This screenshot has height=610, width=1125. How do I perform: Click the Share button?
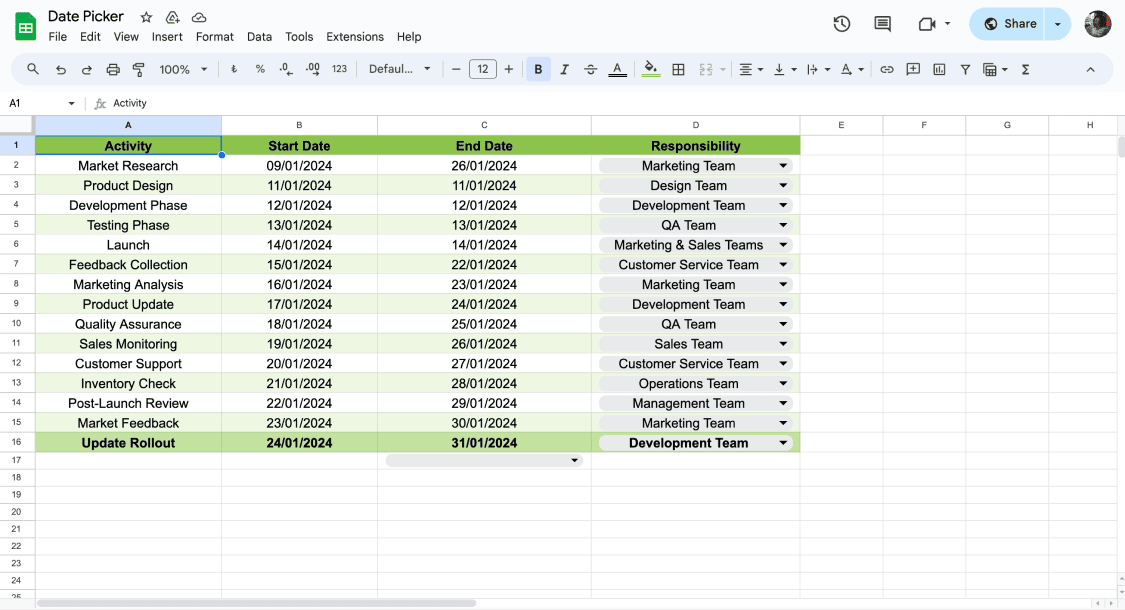1008,24
